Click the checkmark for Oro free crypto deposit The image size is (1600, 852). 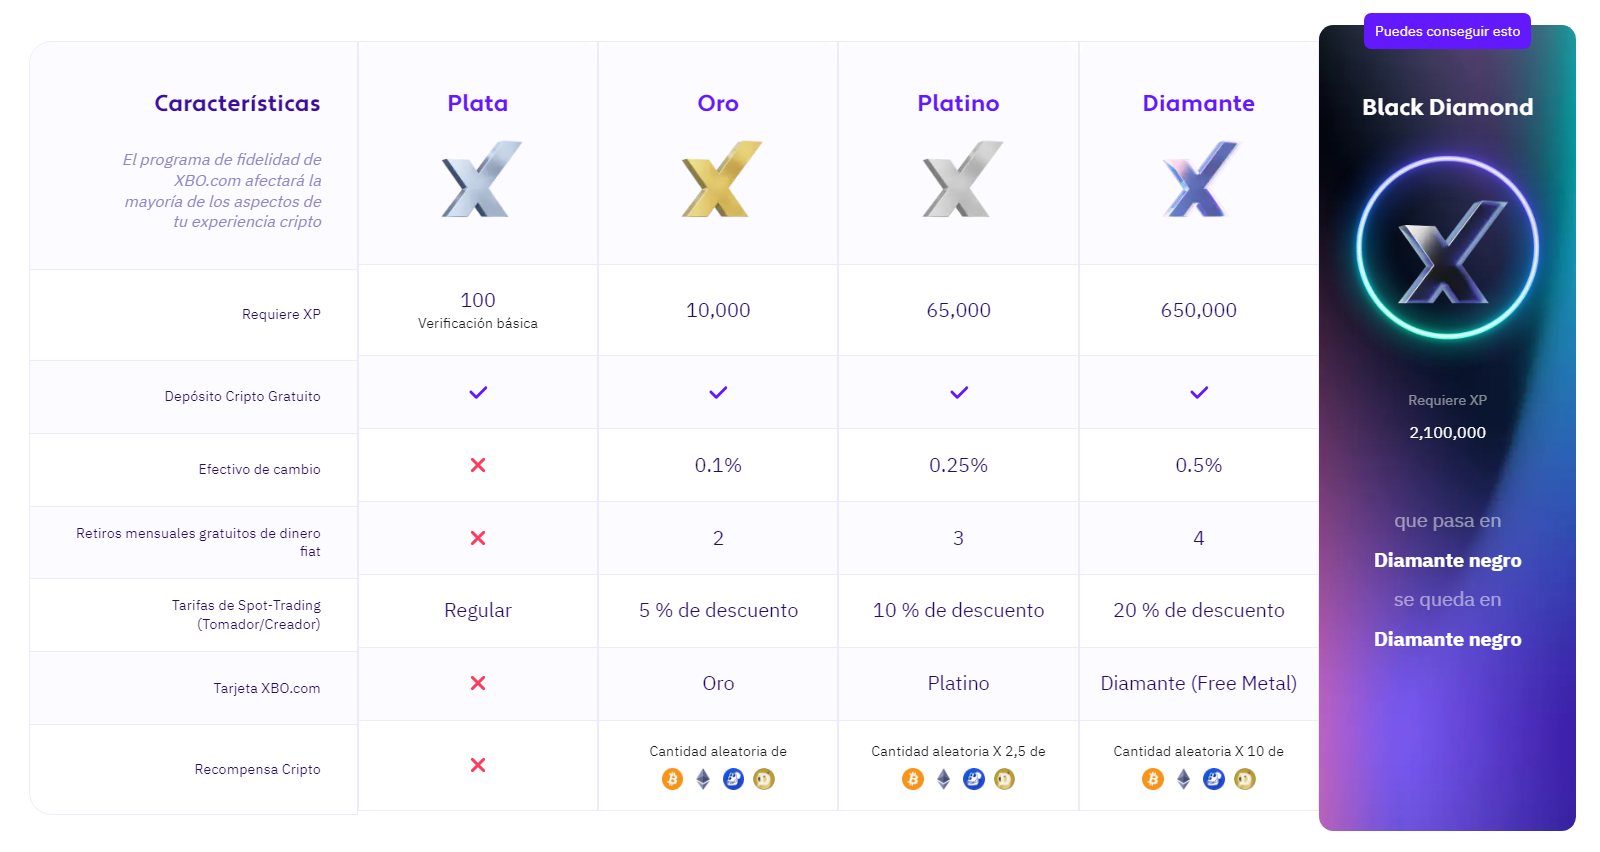pos(718,392)
